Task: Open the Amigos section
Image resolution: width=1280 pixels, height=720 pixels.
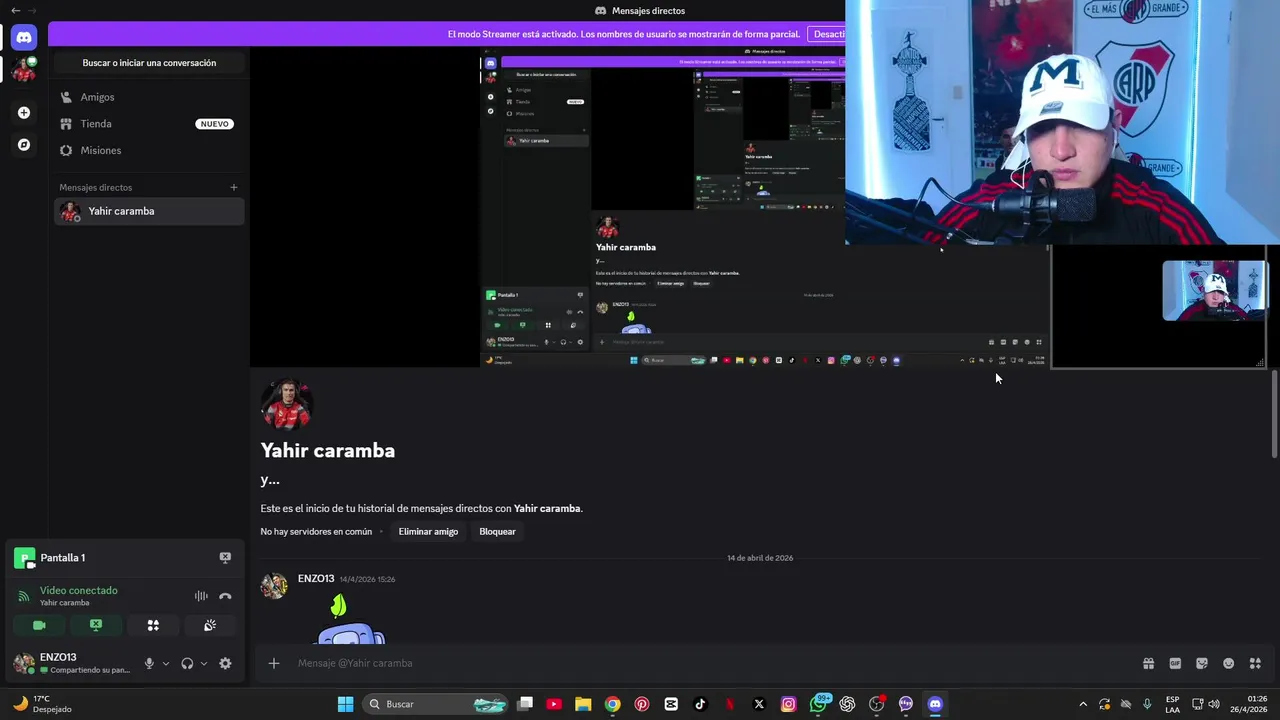Action: coord(149,97)
